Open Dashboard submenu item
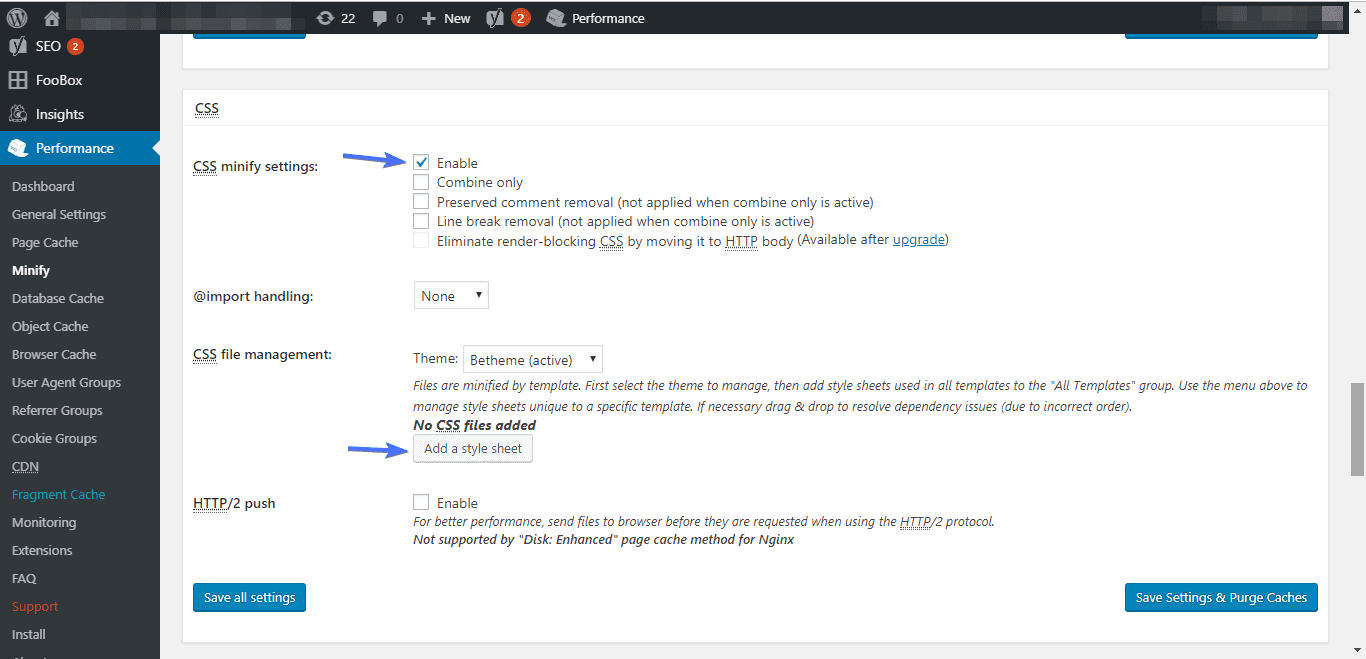The height and width of the screenshot is (659, 1366). coord(43,186)
